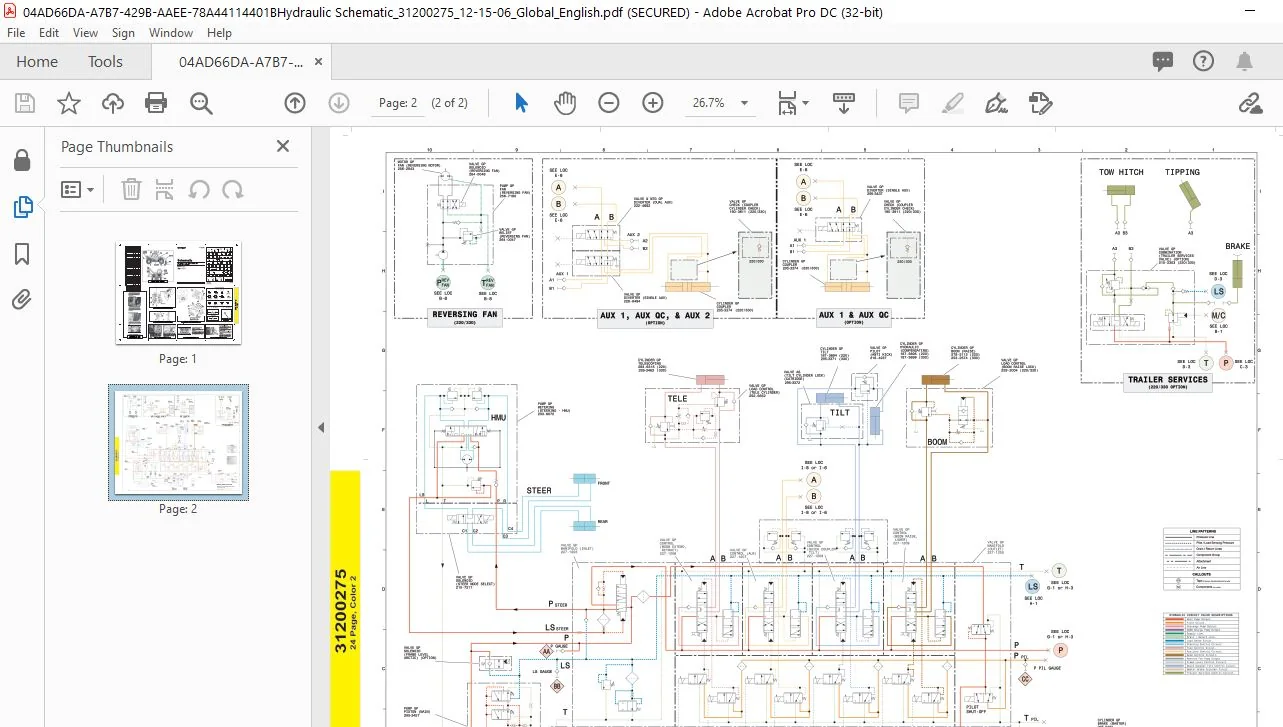Add the star bookmark in the toolbar
Image resolution: width=1283 pixels, height=727 pixels.
68,103
